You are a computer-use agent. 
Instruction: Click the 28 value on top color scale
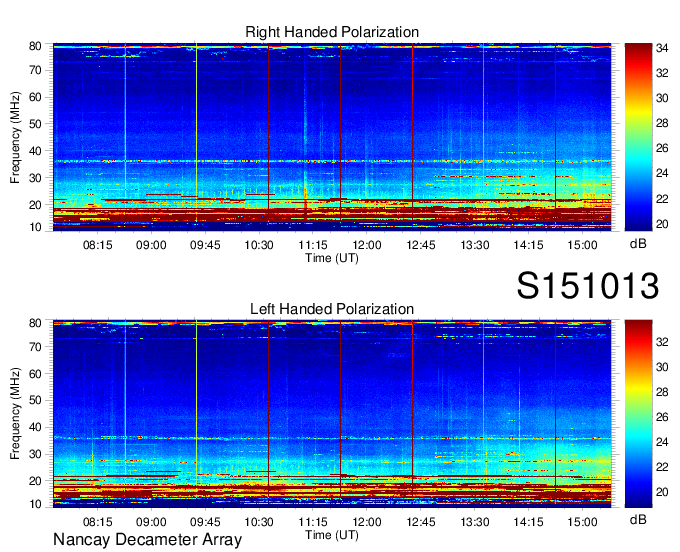662,123
